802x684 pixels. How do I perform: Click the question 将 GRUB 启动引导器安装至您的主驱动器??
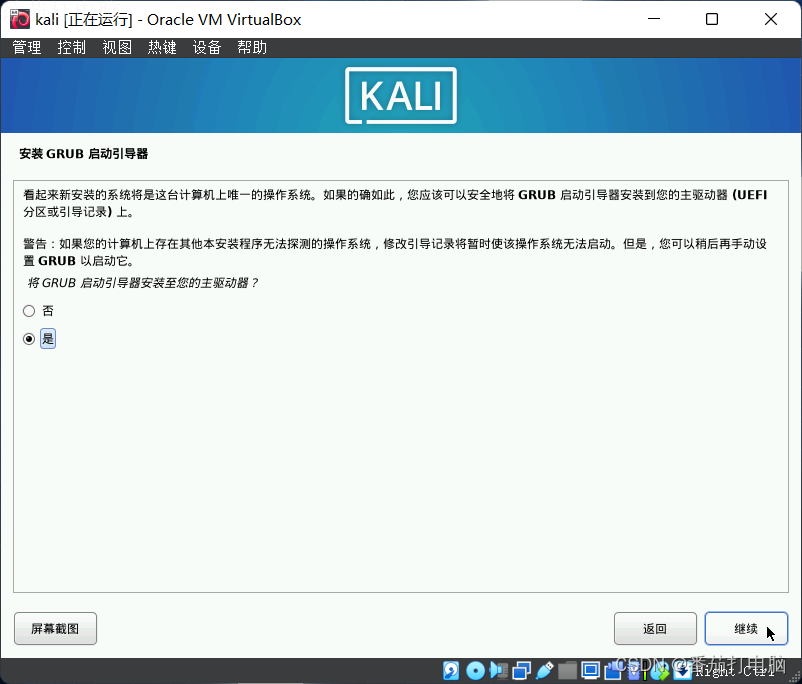(143, 283)
